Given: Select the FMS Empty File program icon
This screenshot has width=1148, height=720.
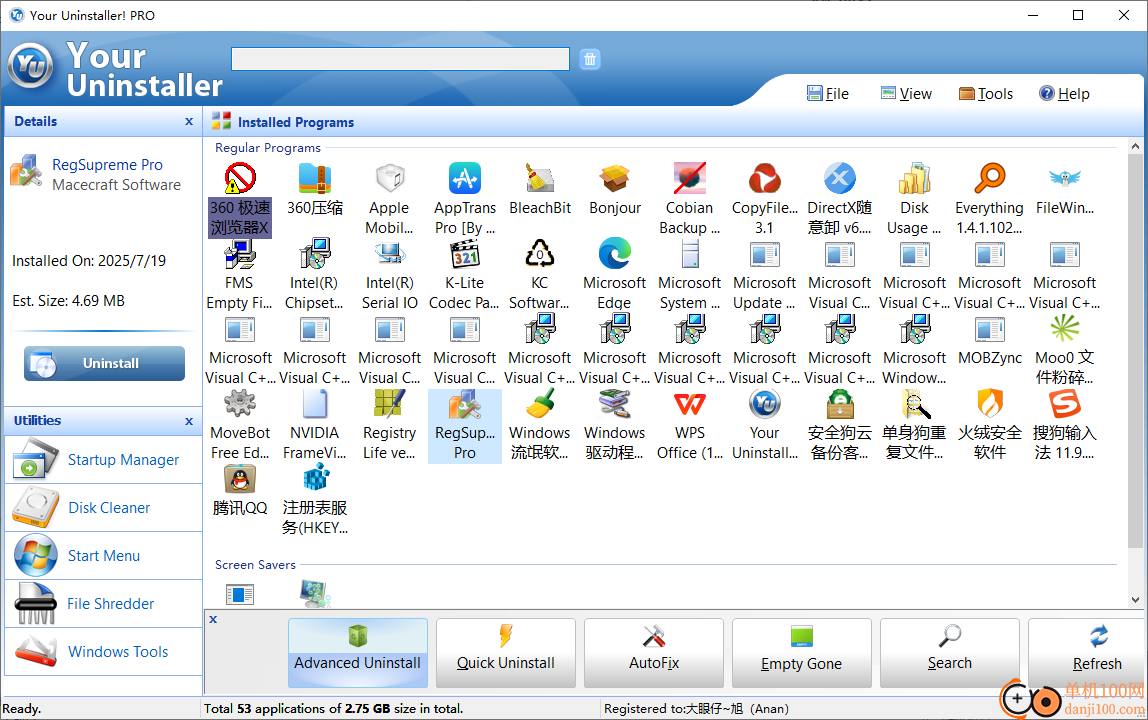Looking at the screenshot, I should tap(240, 254).
